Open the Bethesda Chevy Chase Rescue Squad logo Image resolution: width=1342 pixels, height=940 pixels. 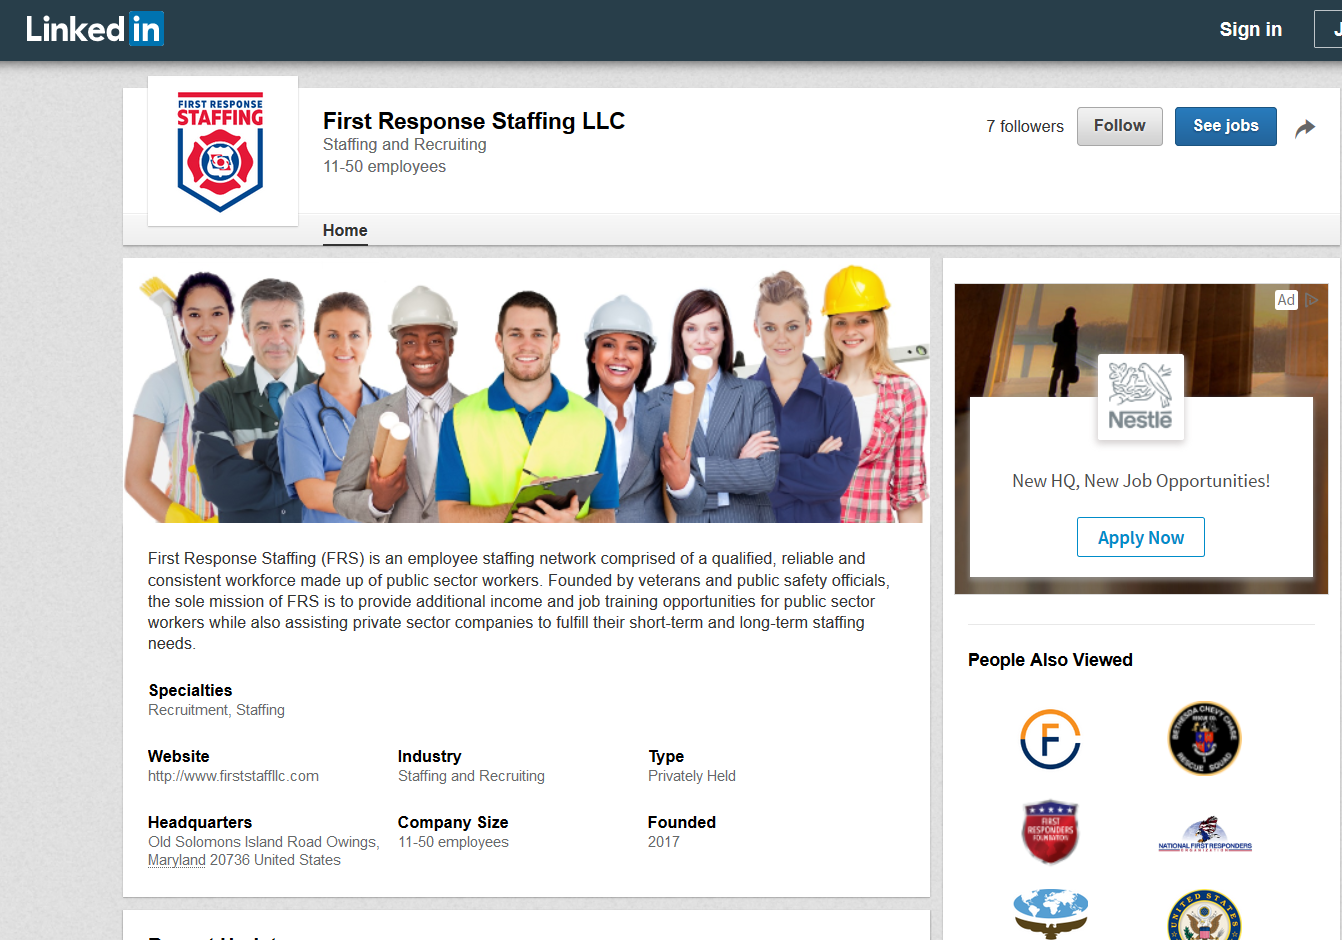(1205, 739)
